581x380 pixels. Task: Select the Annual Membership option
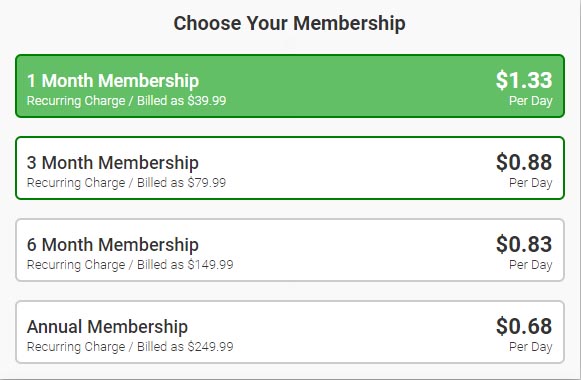point(290,332)
